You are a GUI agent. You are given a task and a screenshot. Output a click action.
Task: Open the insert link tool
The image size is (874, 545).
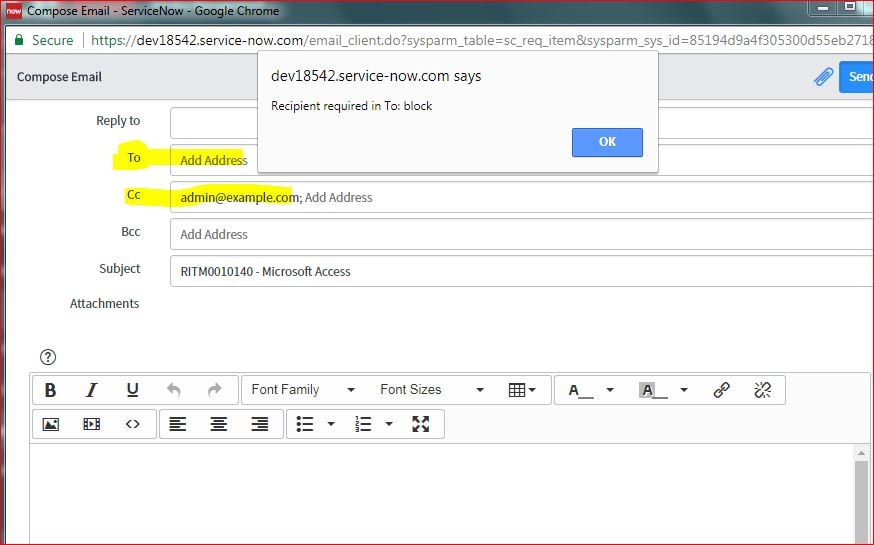721,390
